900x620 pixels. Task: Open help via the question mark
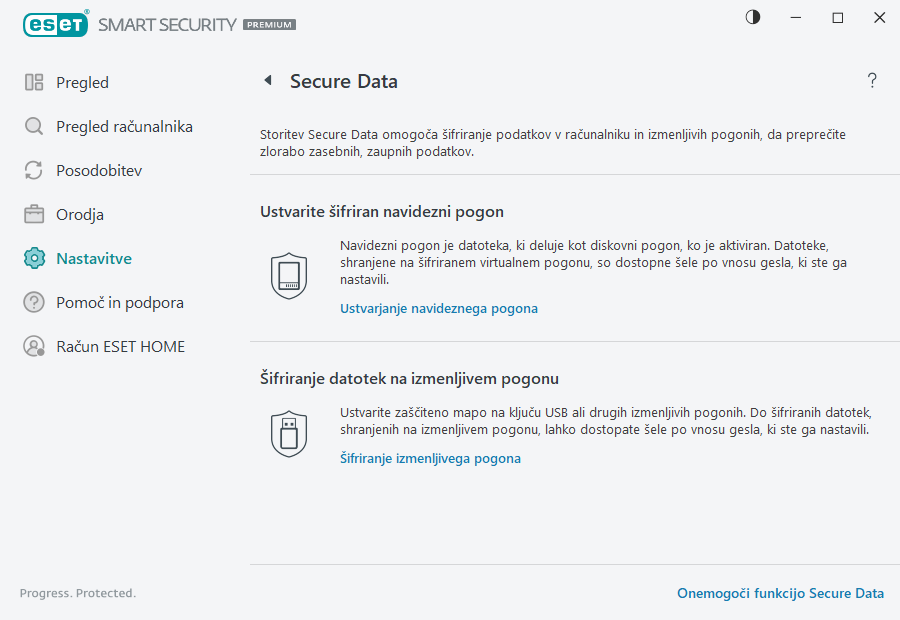[871, 81]
